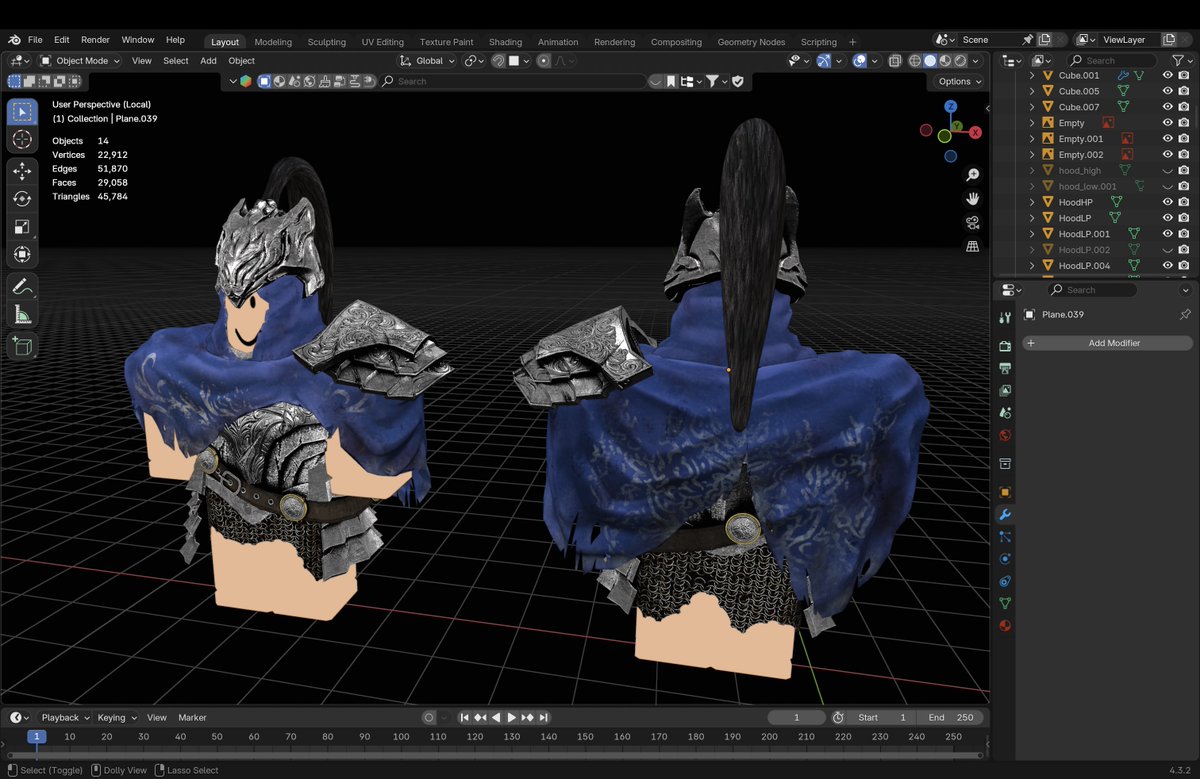Open the Geometry Nodes workspace tab

tap(751, 42)
